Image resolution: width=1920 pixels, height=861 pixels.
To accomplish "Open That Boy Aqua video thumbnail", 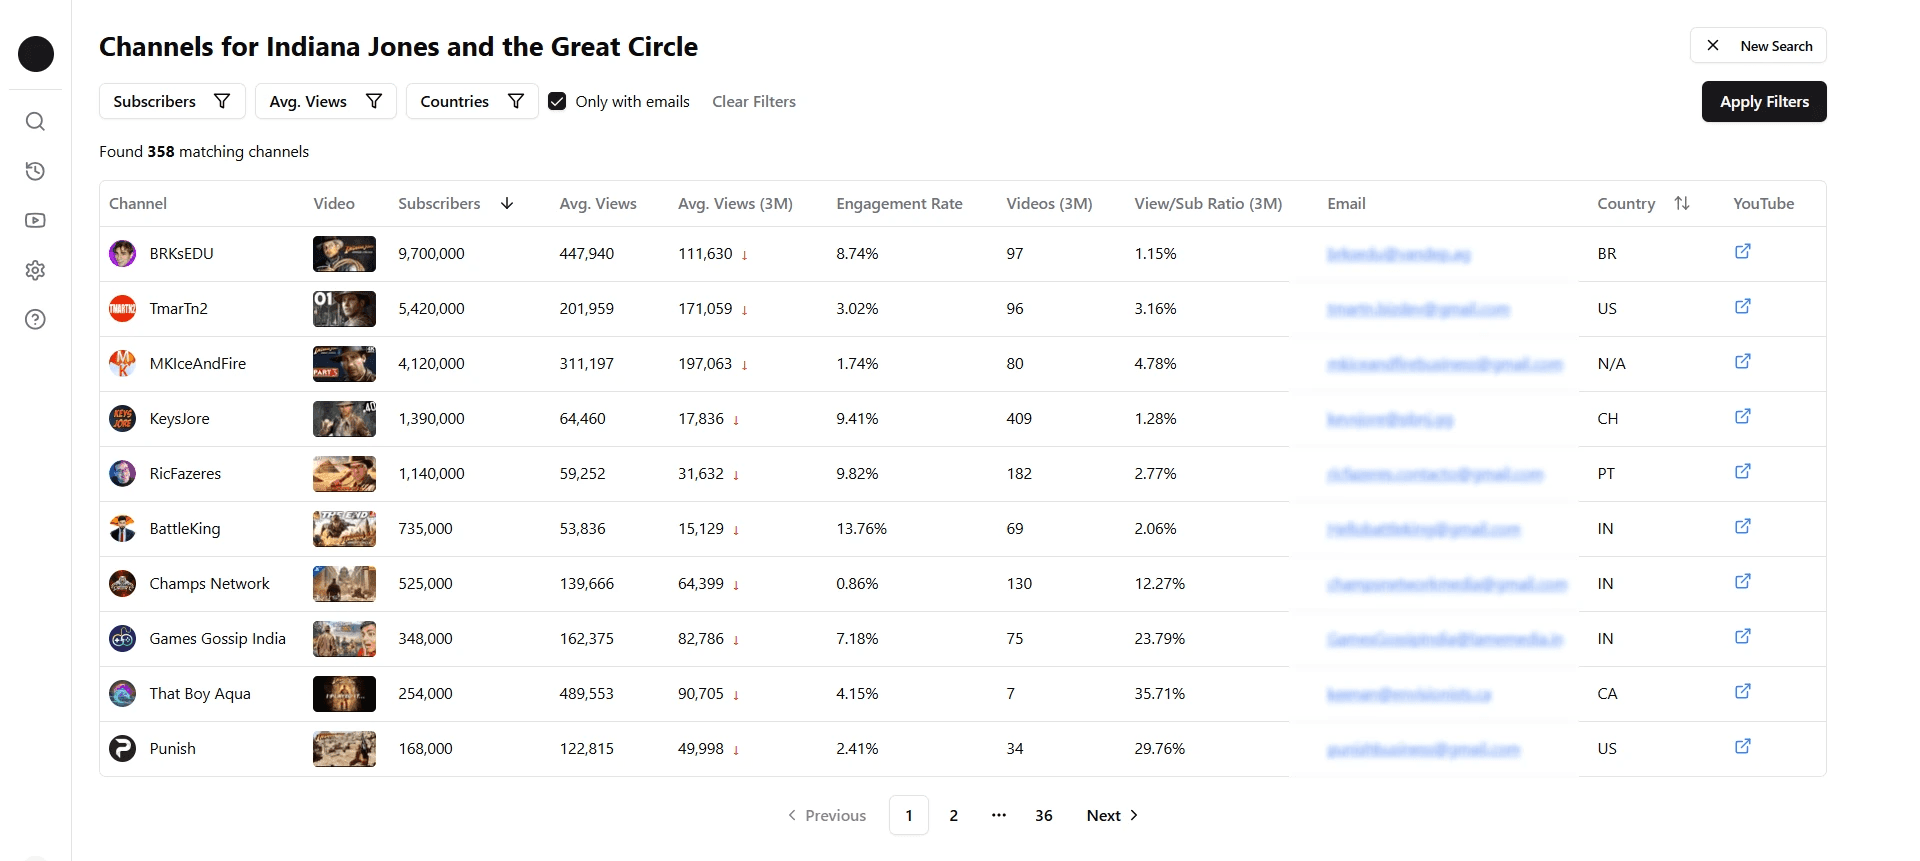I will coord(344,694).
